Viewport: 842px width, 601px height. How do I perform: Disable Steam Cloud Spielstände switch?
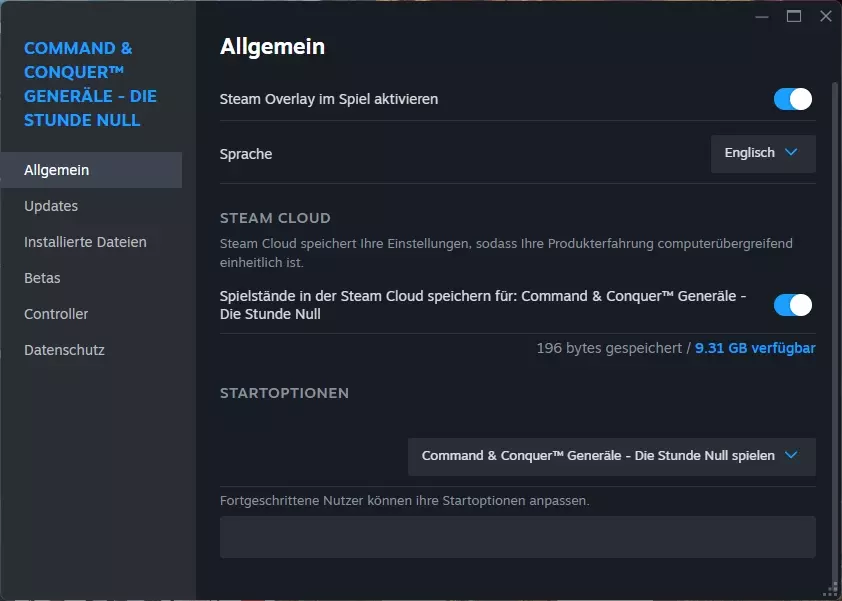click(x=793, y=305)
